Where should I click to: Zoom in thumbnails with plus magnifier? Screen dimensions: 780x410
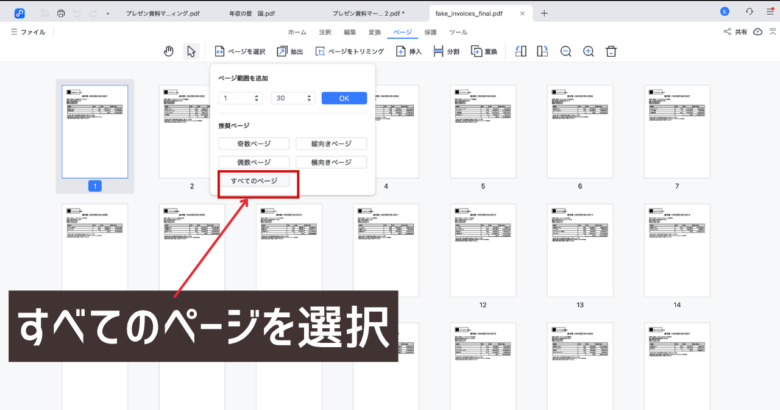[588, 51]
